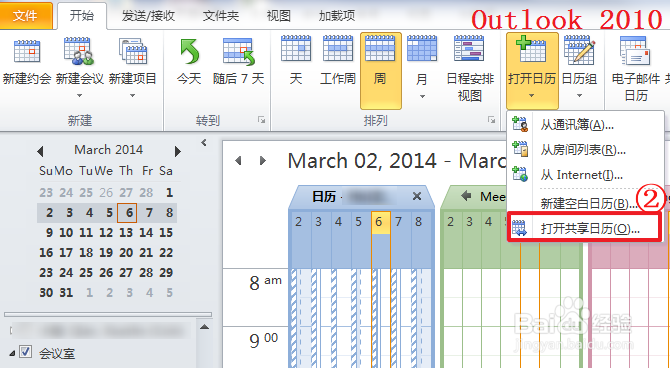Go to previous month in date navigator
The image size is (670, 368).
[x=40, y=151]
